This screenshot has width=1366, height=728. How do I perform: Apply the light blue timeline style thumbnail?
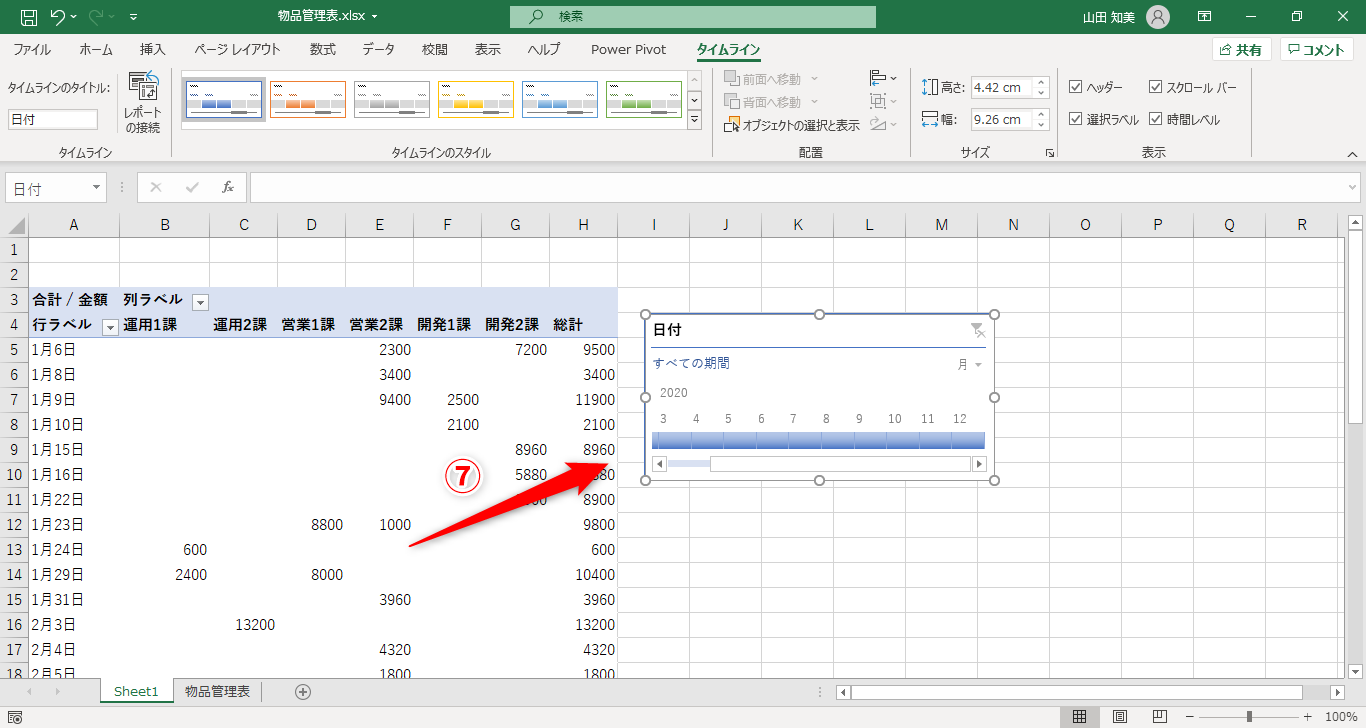coord(560,100)
